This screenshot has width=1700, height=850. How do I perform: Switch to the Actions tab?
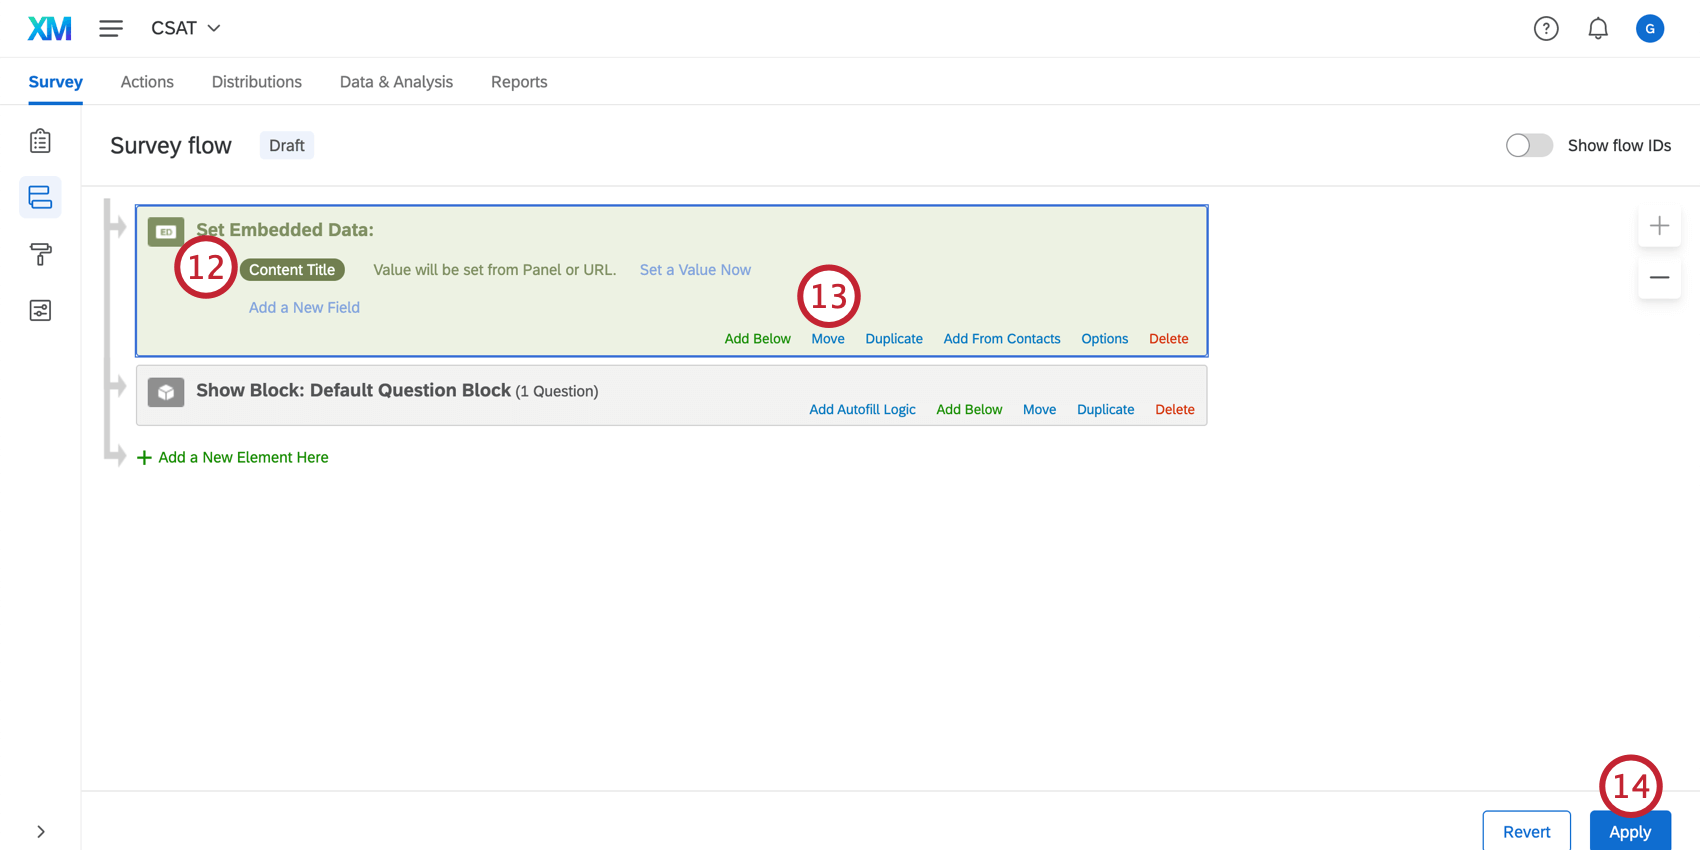pos(147,82)
